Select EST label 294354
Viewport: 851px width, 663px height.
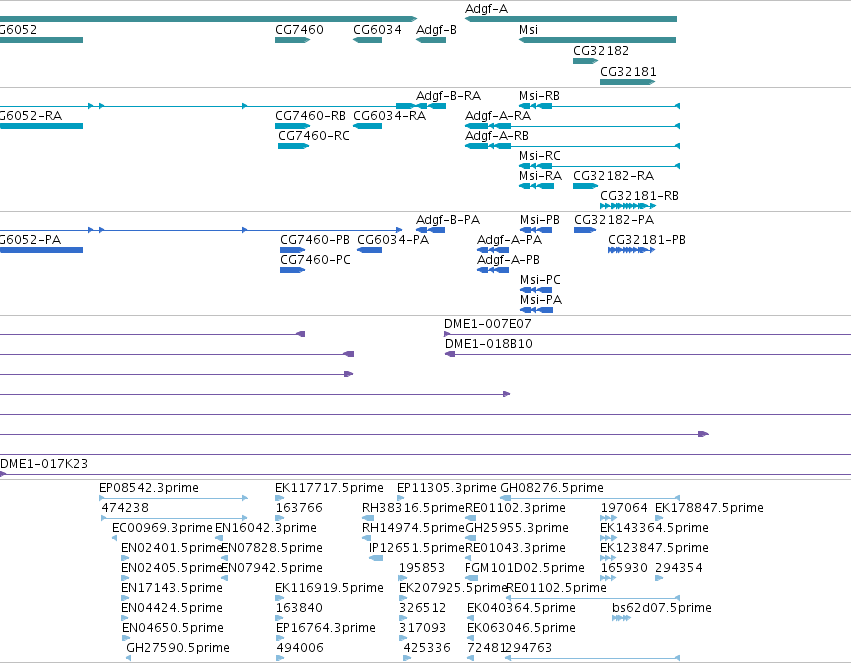click(x=678, y=569)
